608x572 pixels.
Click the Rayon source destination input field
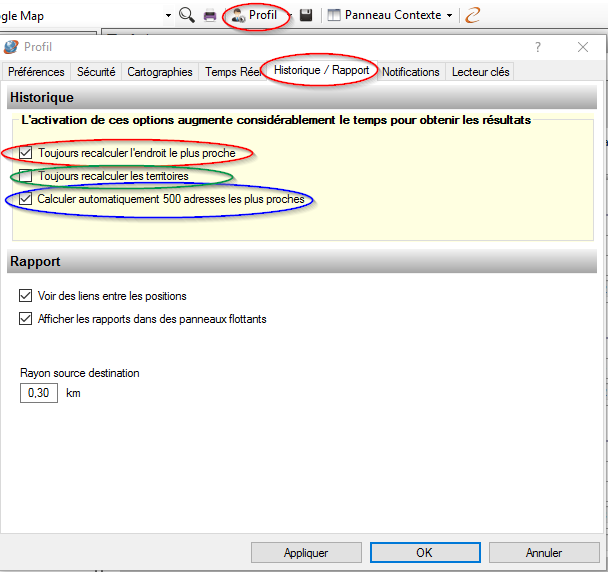(39, 393)
